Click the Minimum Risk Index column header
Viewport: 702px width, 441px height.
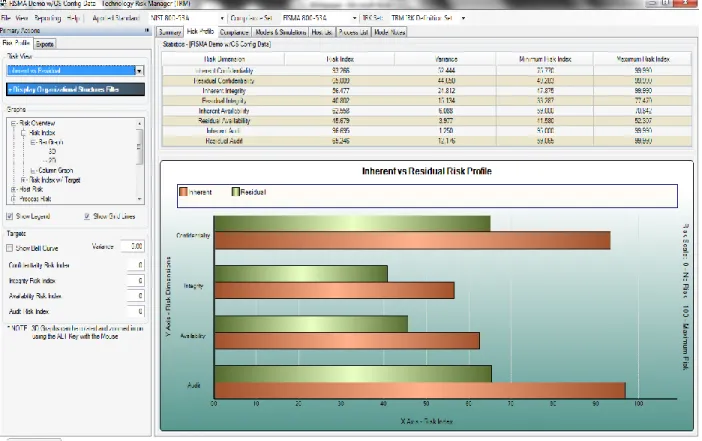click(x=544, y=59)
